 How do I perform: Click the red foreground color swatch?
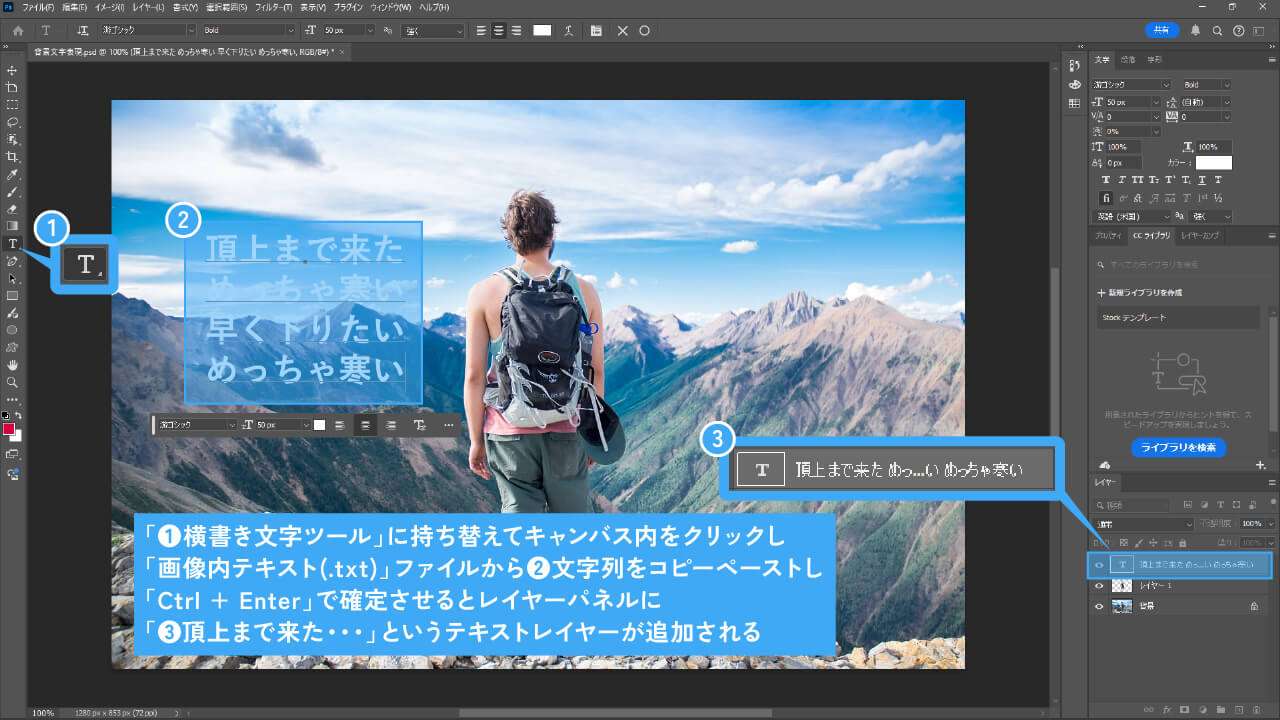coord(9,429)
